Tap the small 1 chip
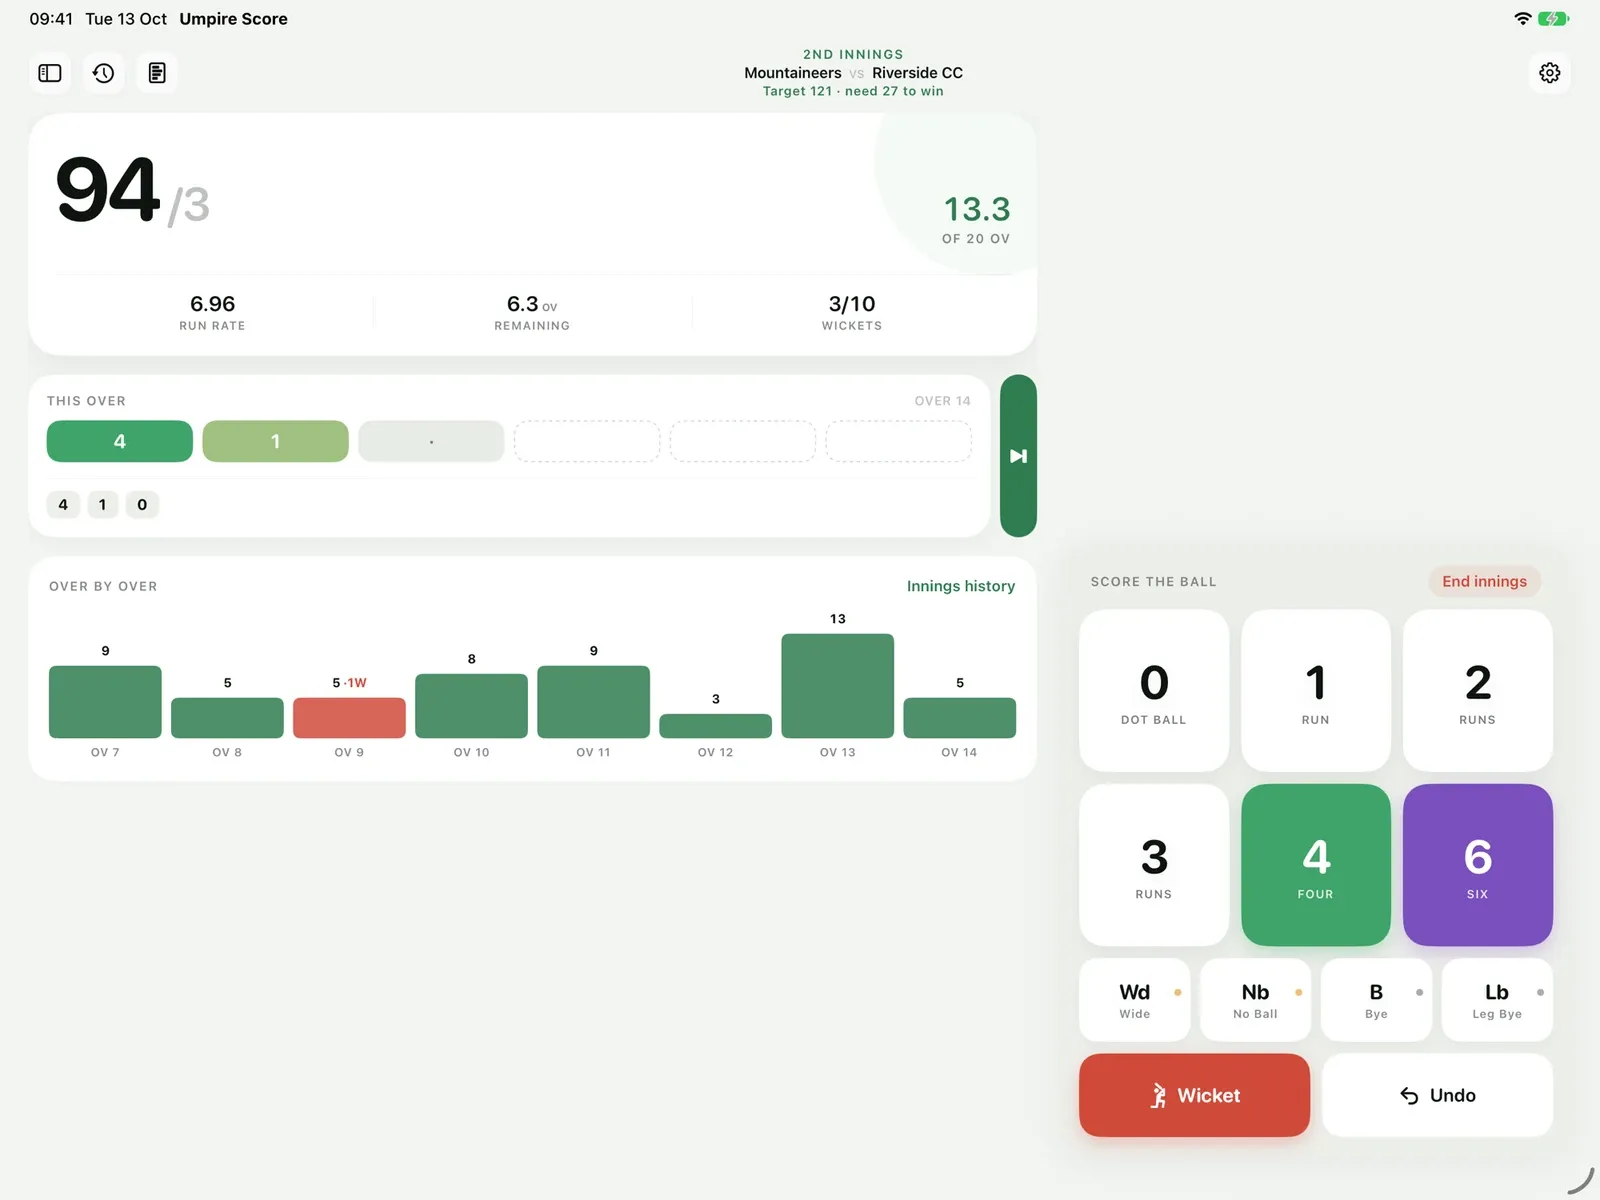The width and height of the screenshot is (1600, 1200). tap(102, 504)
